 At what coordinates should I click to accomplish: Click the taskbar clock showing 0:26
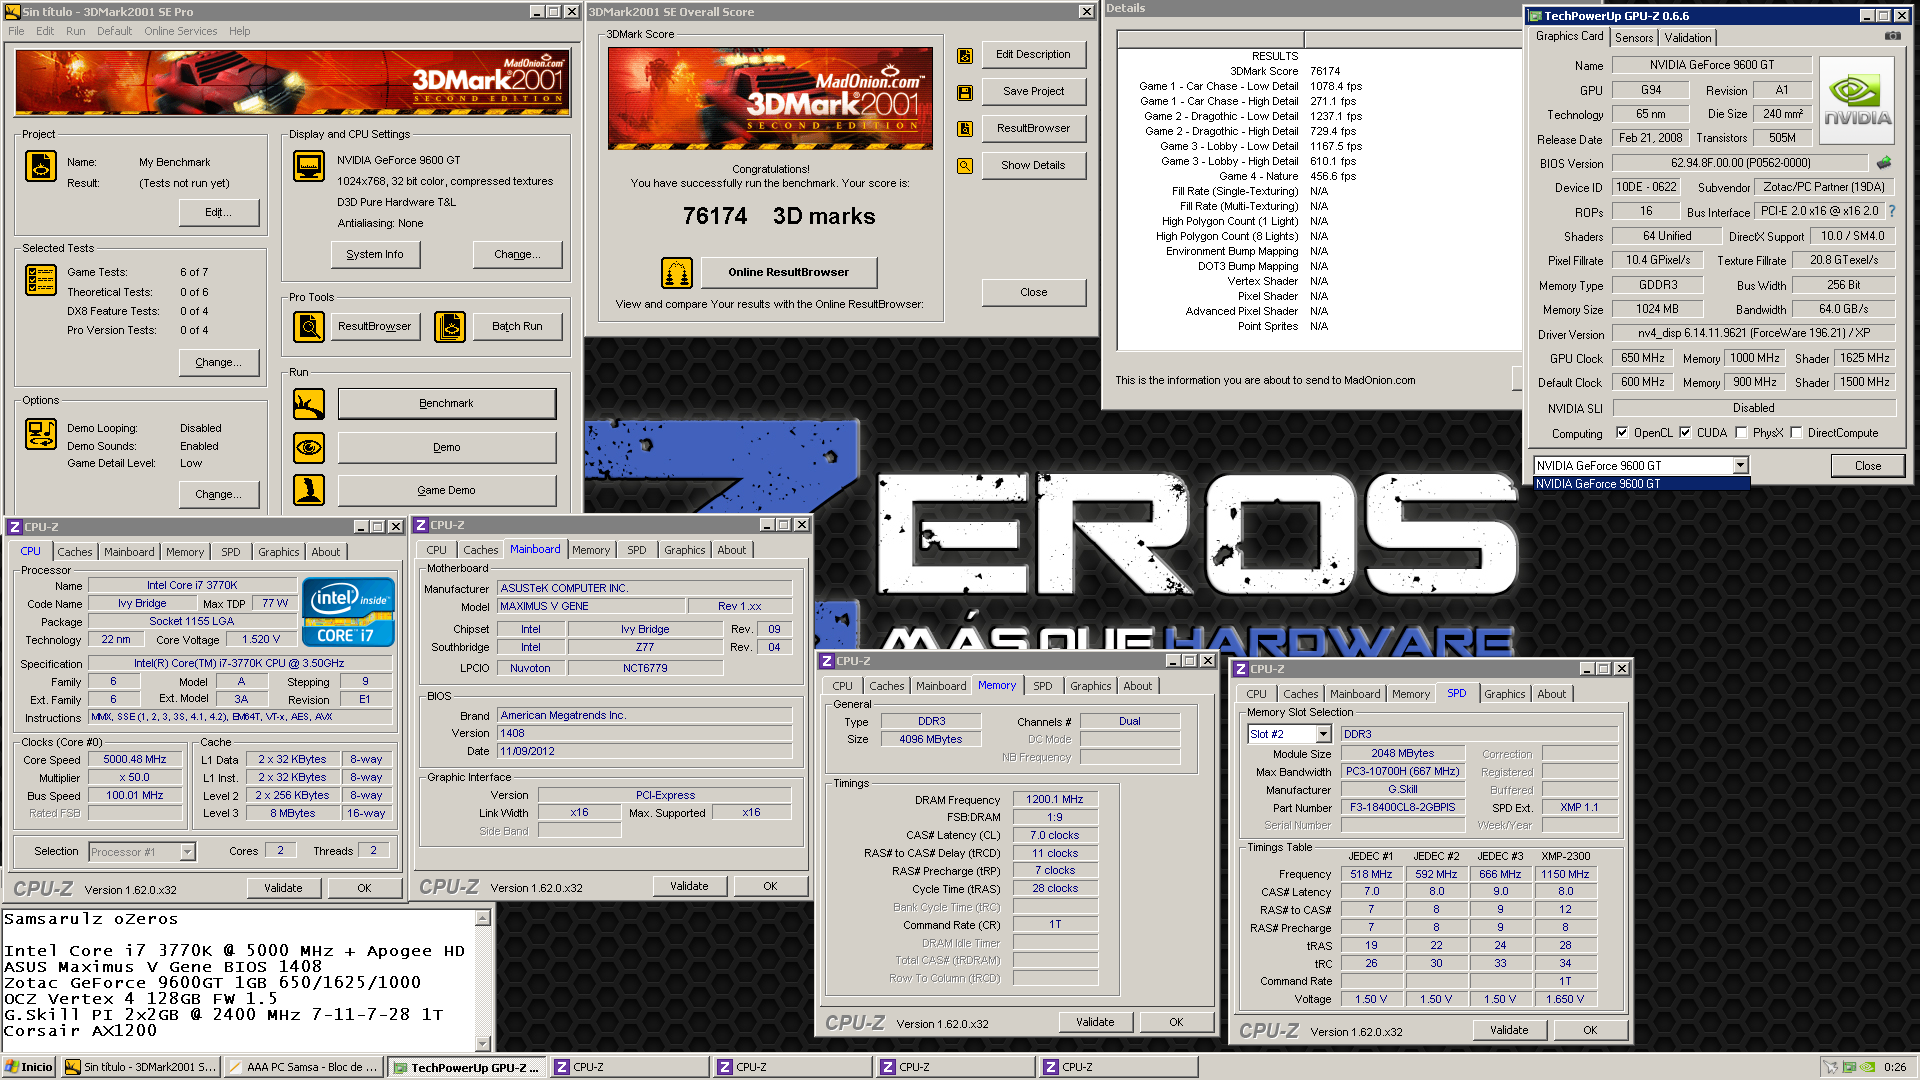coord(1895,1067)
